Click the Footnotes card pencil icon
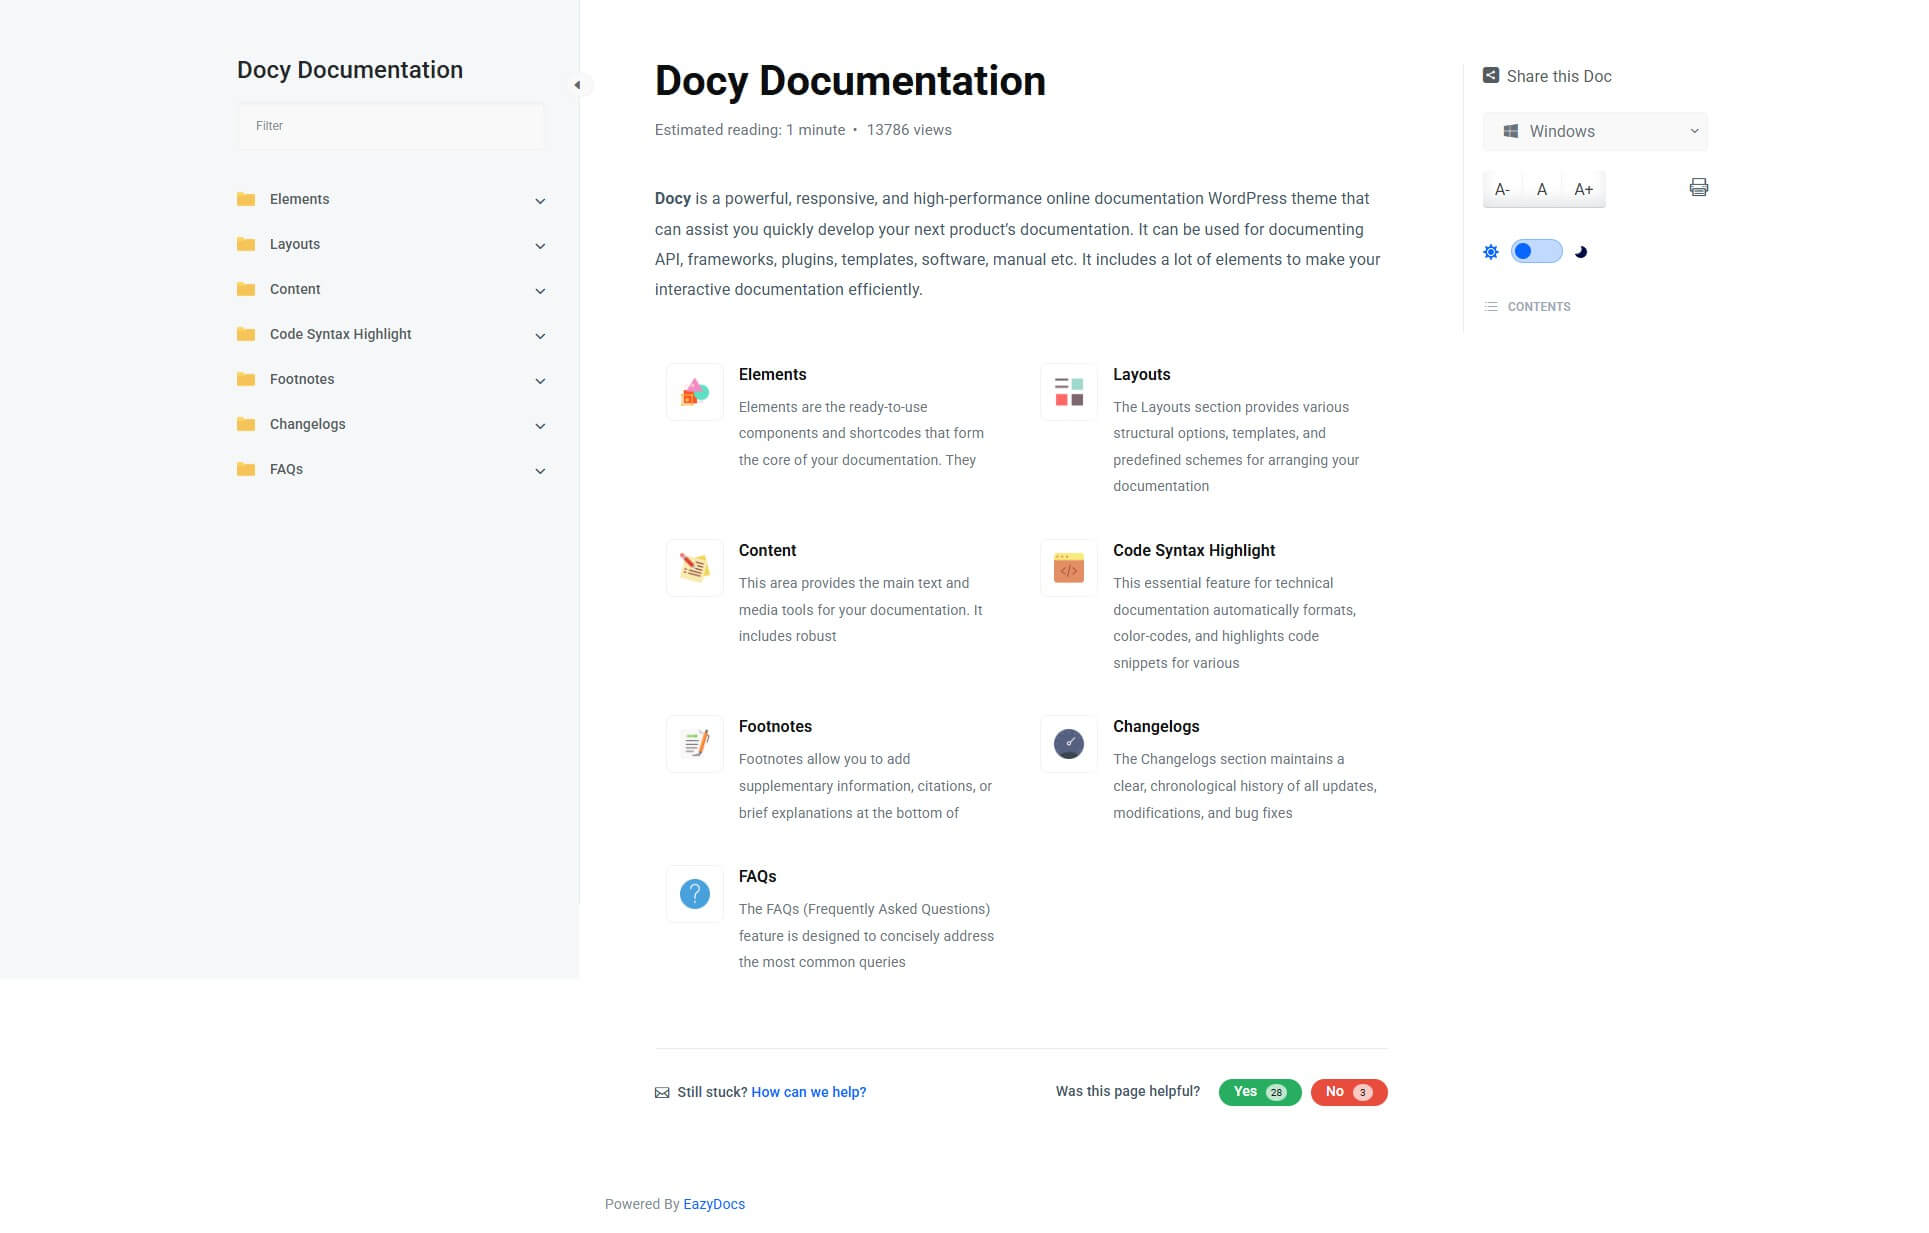The width and height of the screenshot is (1929, 1233). pyautogui.click(x=694, y=744)
